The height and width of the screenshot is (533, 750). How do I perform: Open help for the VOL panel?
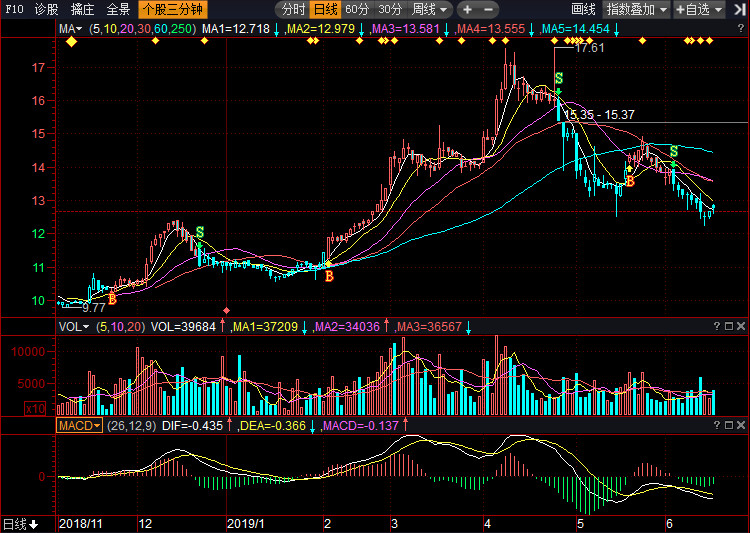716,327
